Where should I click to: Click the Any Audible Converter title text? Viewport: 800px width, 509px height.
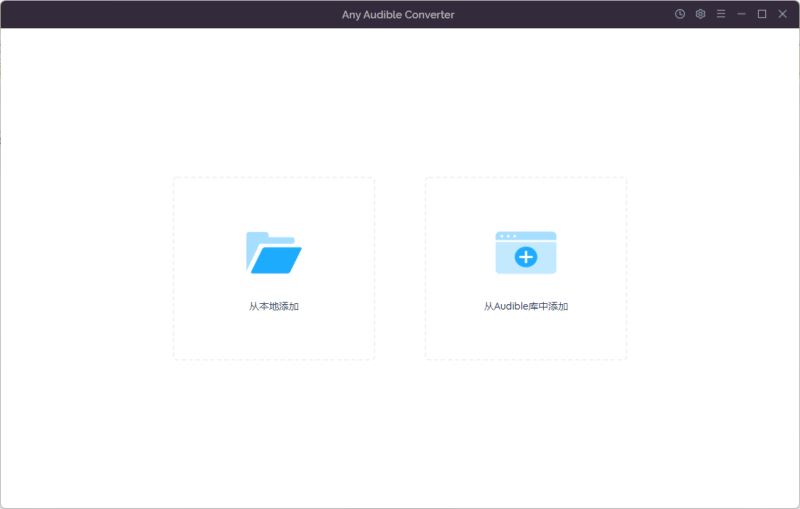click(398, 15)
